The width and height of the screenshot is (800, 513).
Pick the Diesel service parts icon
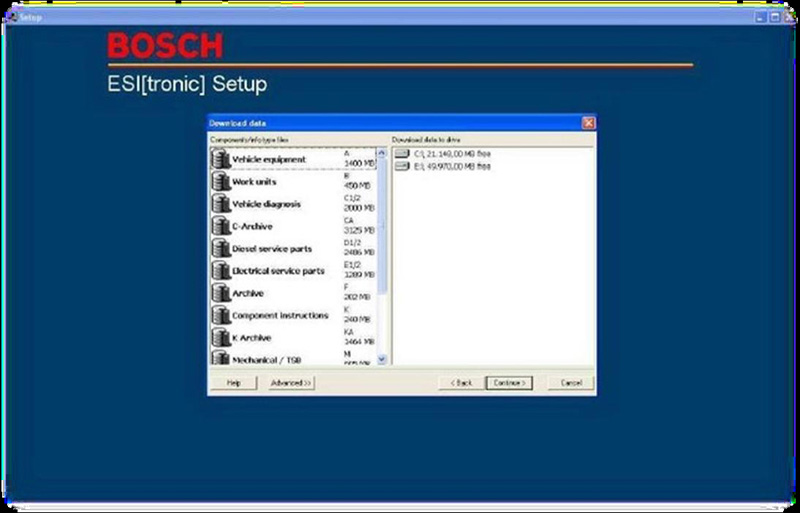coord(220,248)
